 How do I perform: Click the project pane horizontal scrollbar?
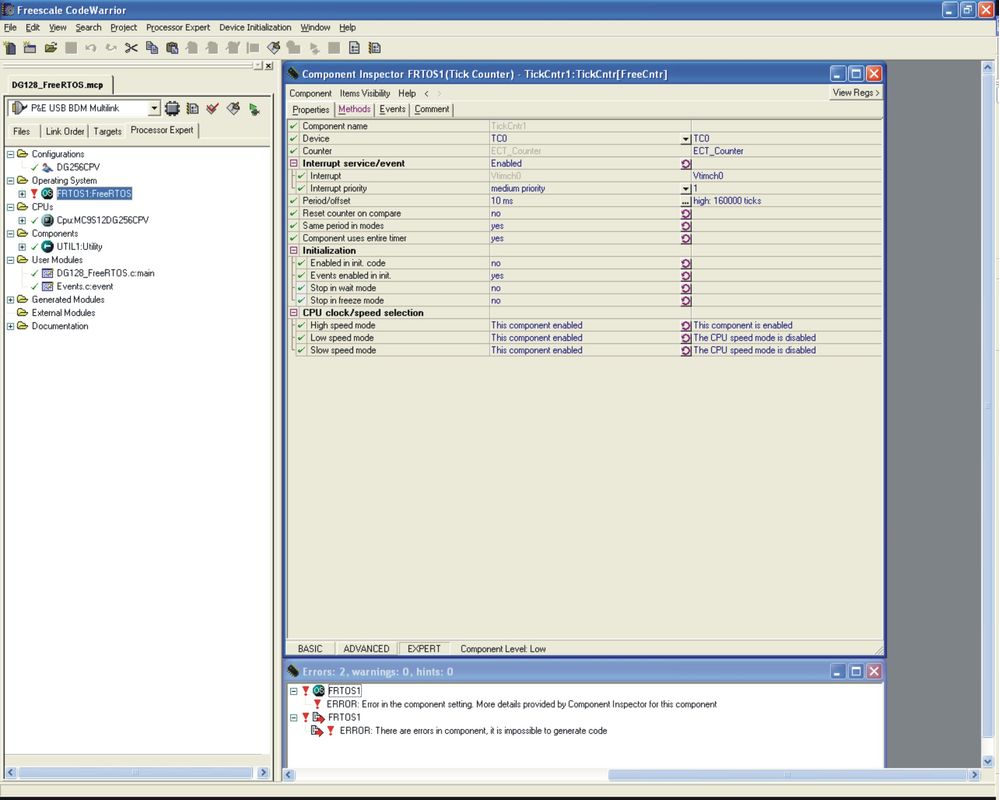136,773
